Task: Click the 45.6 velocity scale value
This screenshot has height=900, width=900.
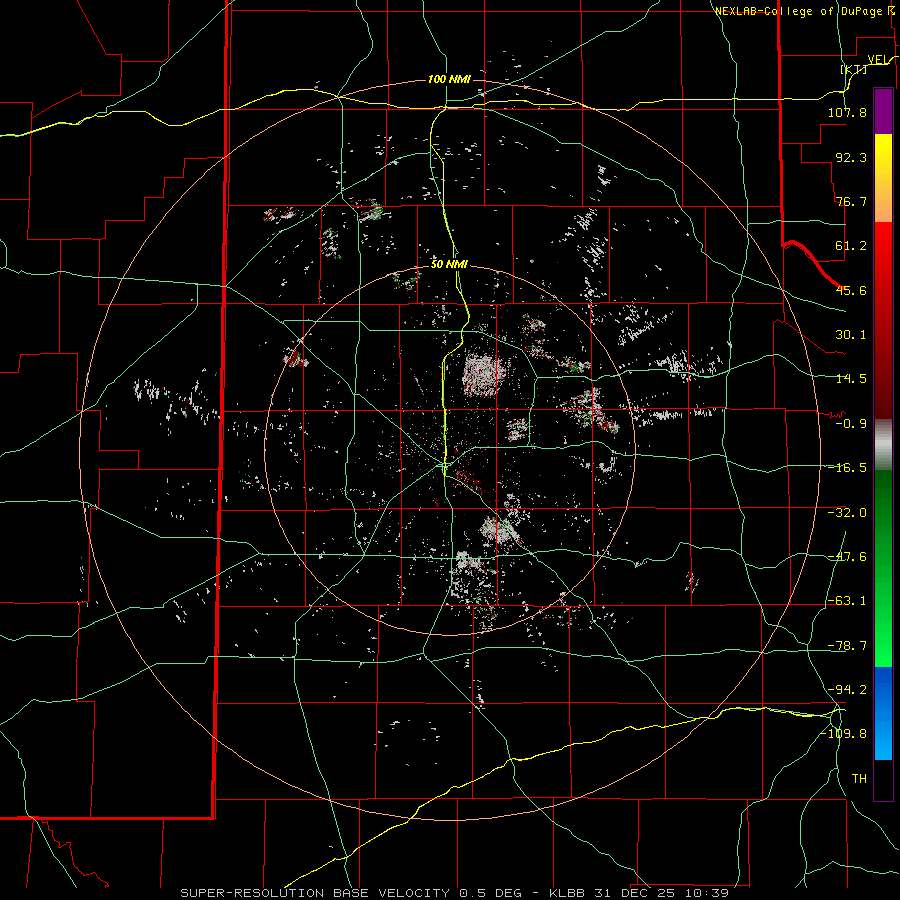Action: pos(851,290)
